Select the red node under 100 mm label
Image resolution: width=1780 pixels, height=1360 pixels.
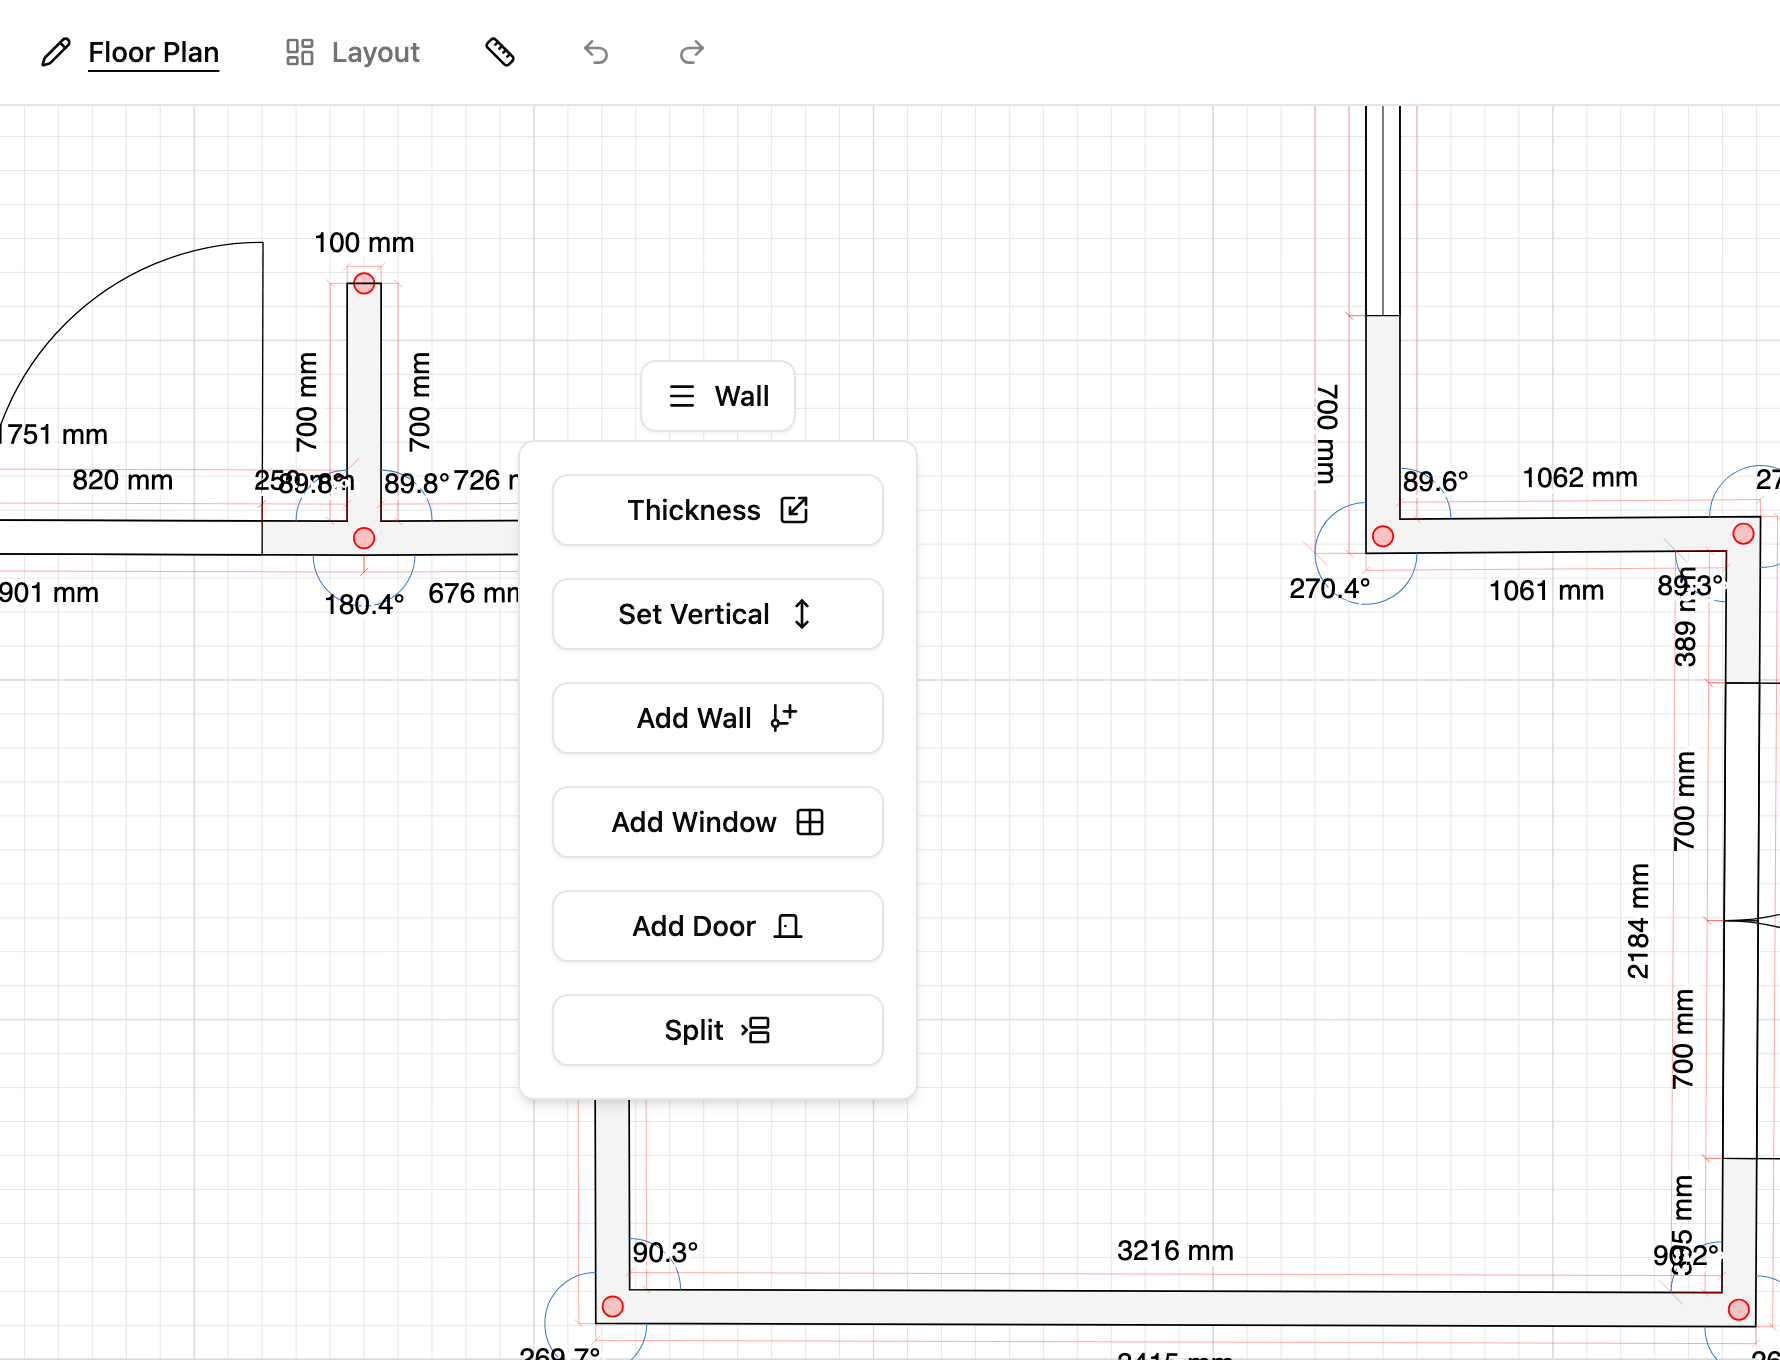364,283
